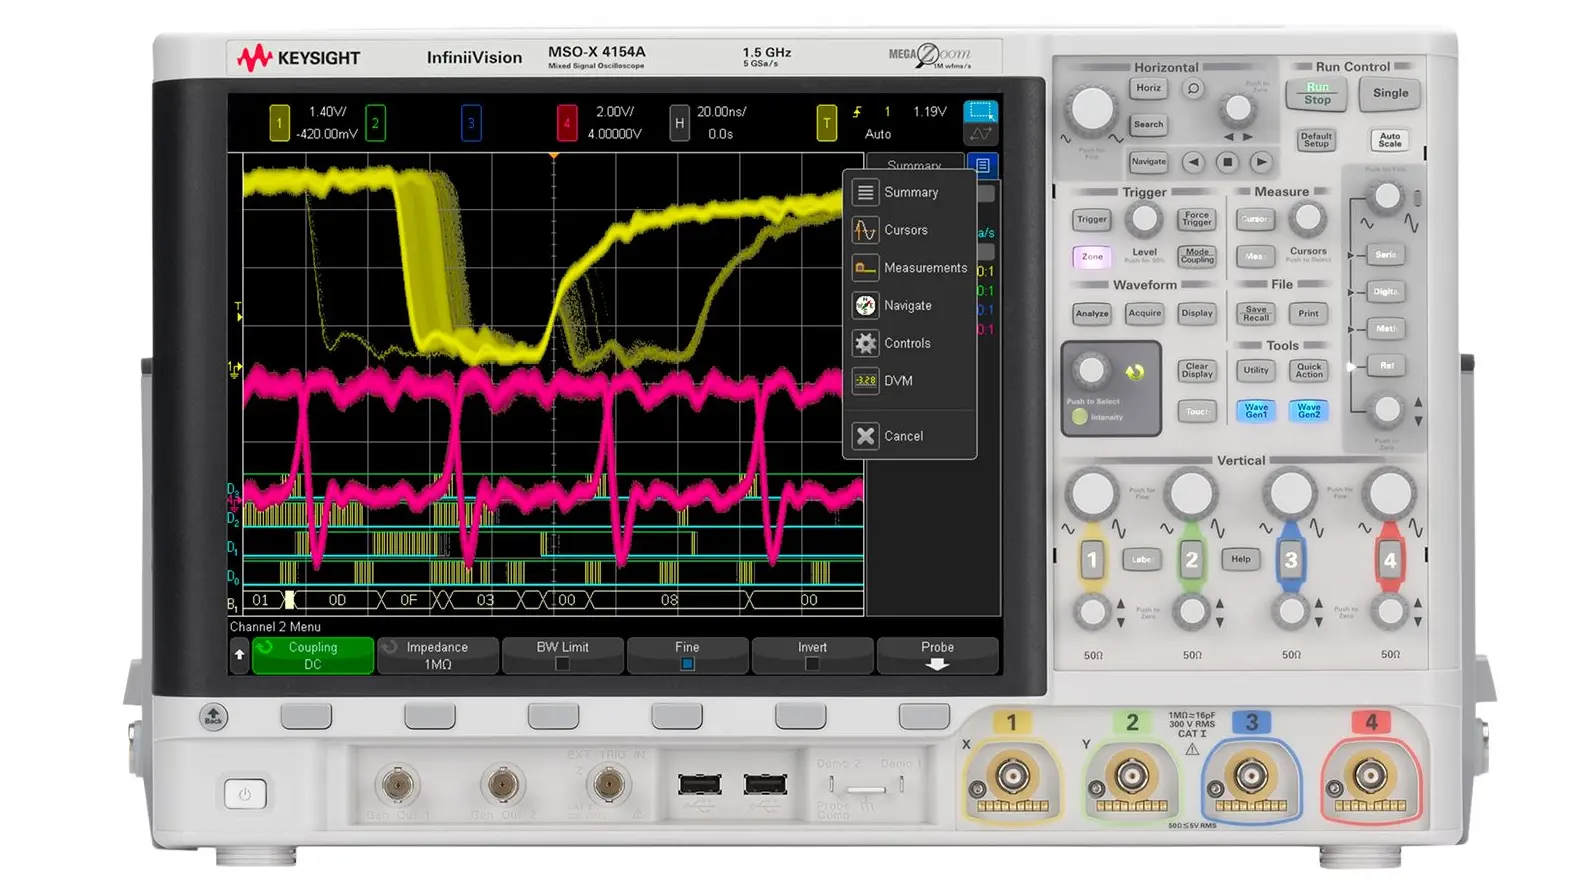Tap the yellow channel 1 indicator on screen
Screen dimensions: 1593x891
pos(280,123)
